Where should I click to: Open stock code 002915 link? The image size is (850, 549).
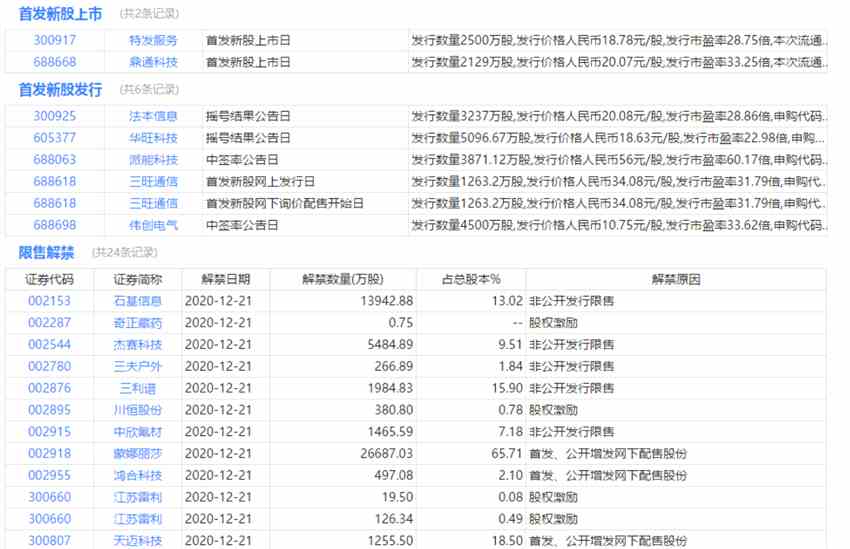[x=49, y=431]
